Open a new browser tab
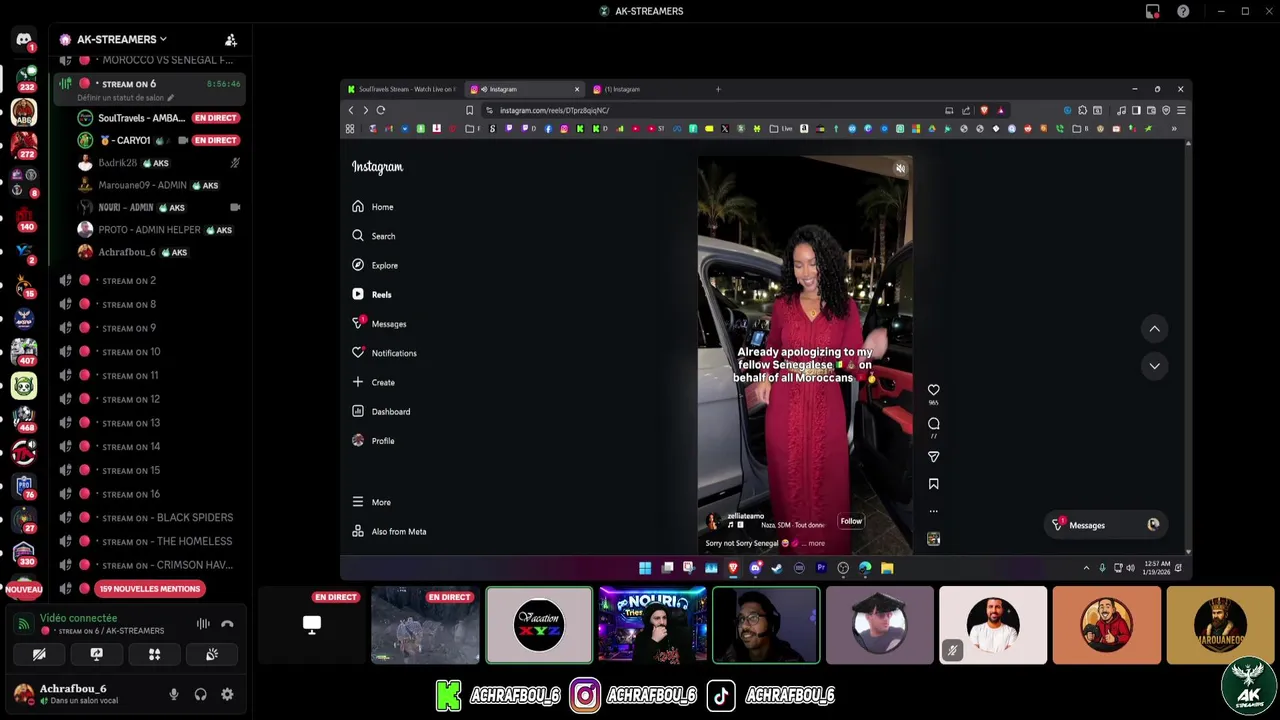The width and height of the screenshot is (1280, 720). pyautogui.click(x=718, y=89)
